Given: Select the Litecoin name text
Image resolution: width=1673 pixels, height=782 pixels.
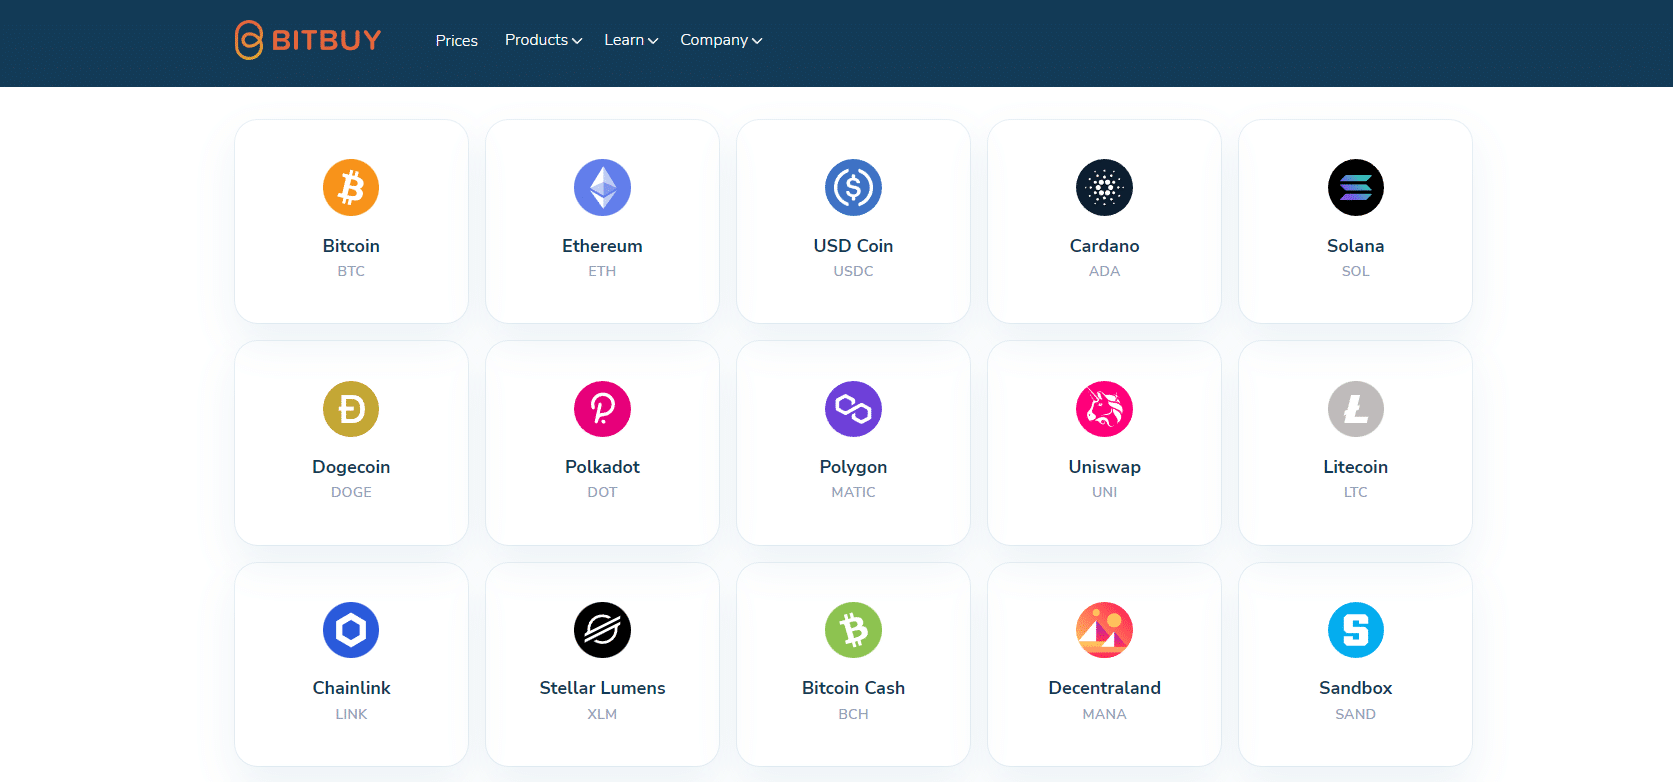Looking at the screenshot, I should [1355, 467].
